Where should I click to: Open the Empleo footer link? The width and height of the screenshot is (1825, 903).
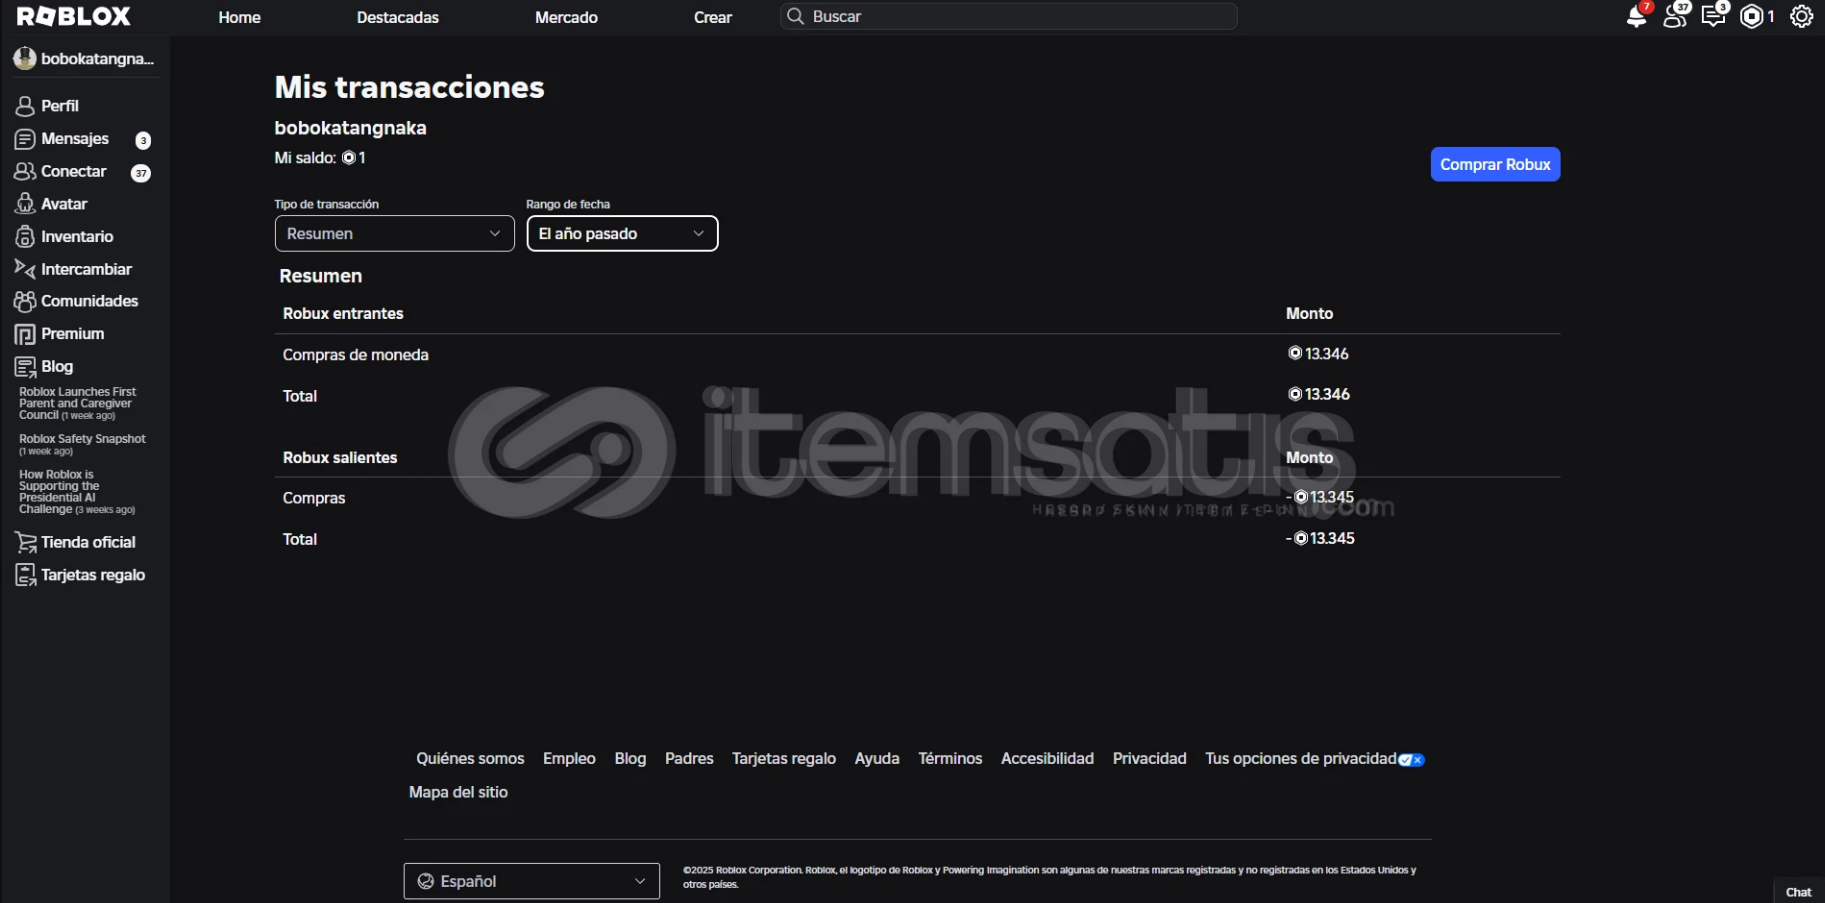[569, 759]
